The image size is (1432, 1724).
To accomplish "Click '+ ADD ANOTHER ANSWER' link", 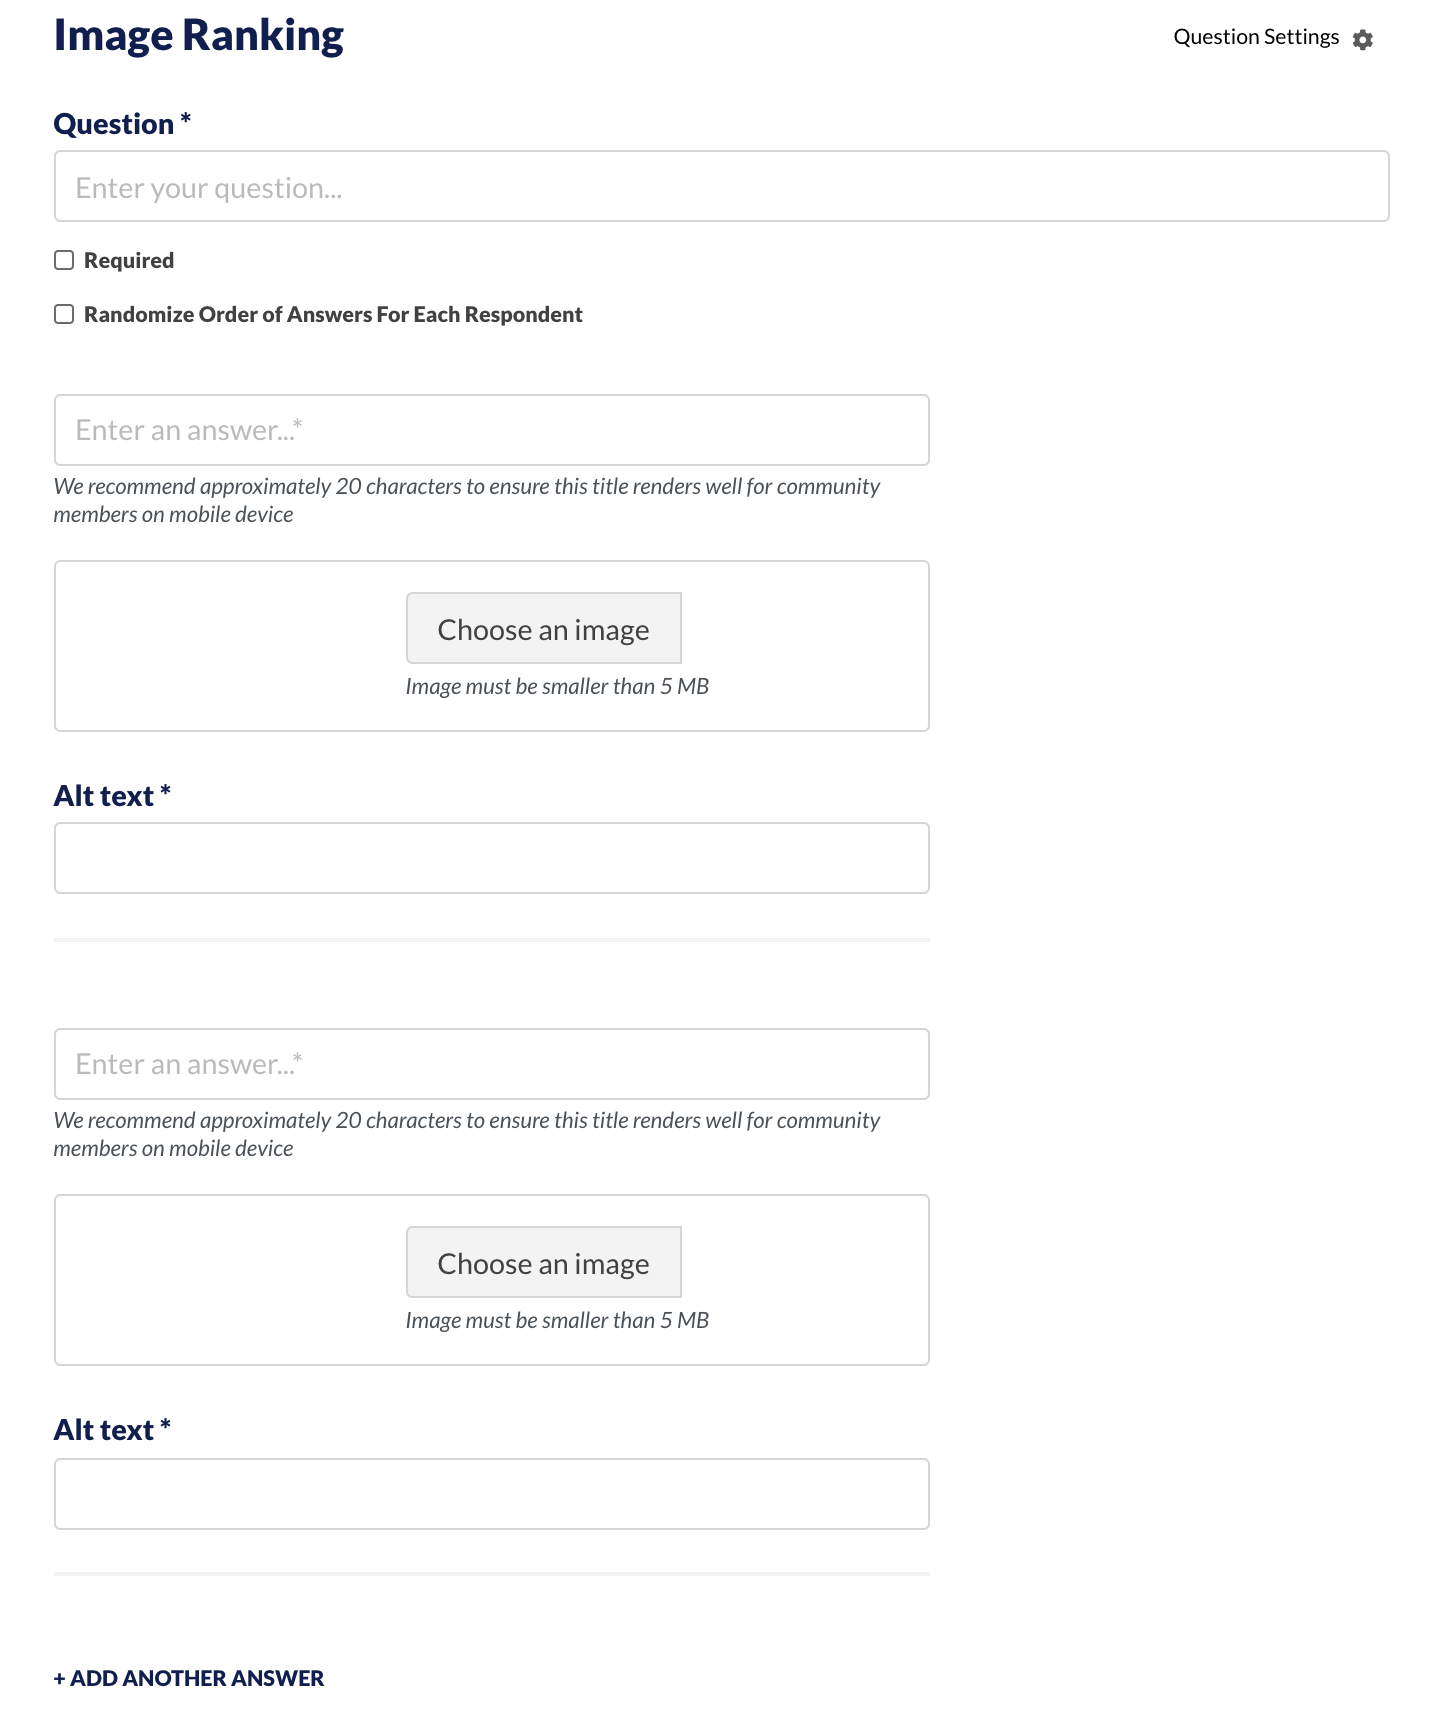I will pyautogui.click(x=189, y=1678).
